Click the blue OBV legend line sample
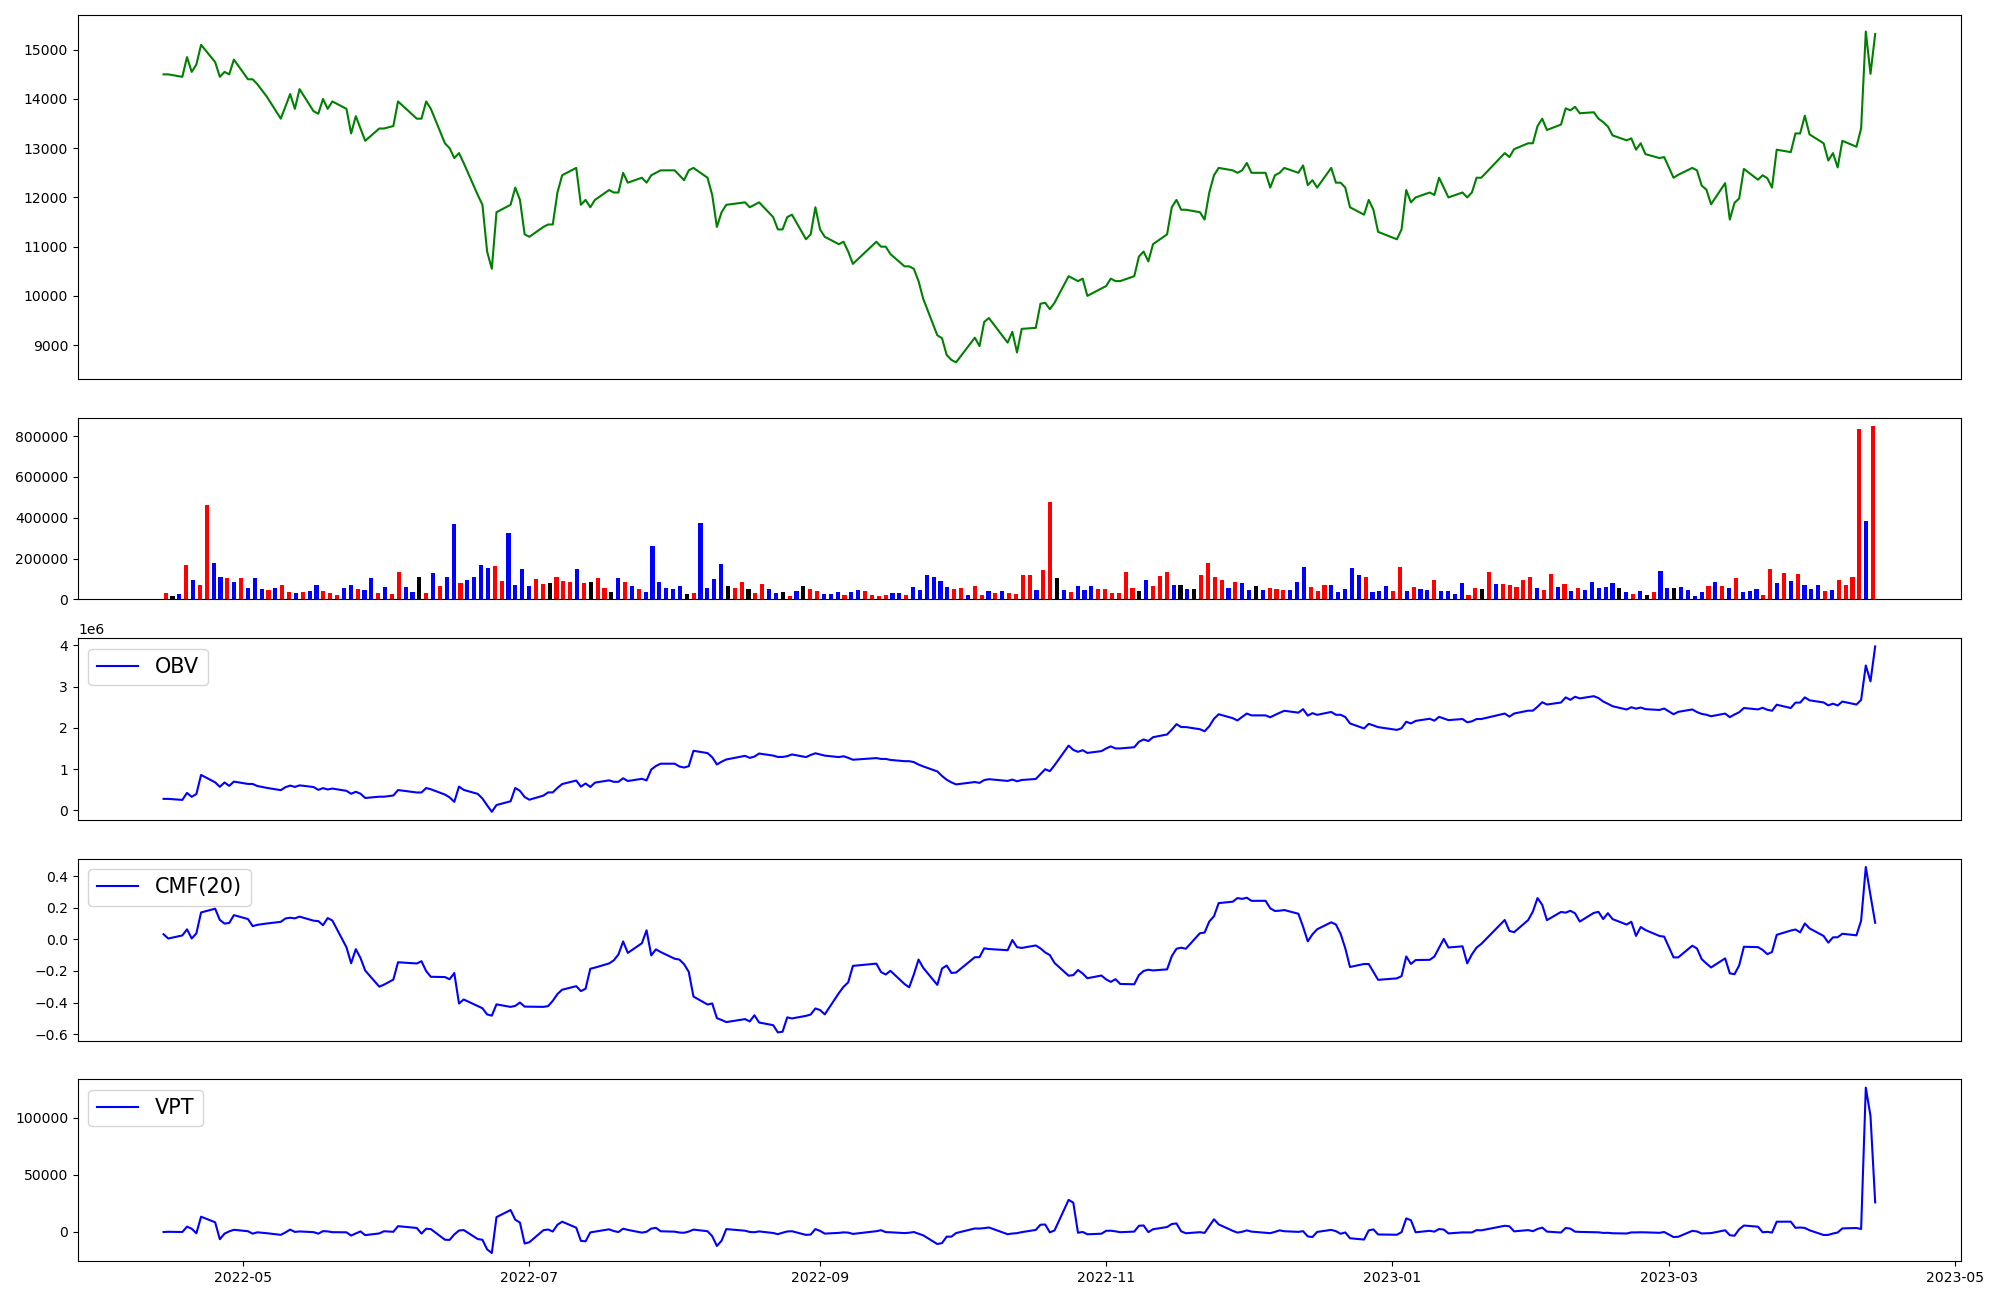The height and width of the screenshot is (1300, 2000). 118,667
